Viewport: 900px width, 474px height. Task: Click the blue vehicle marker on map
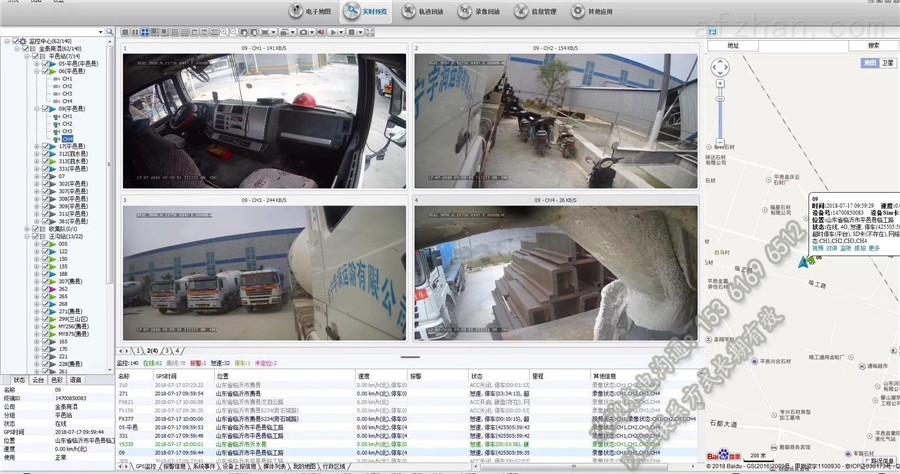tap(803, 262)
